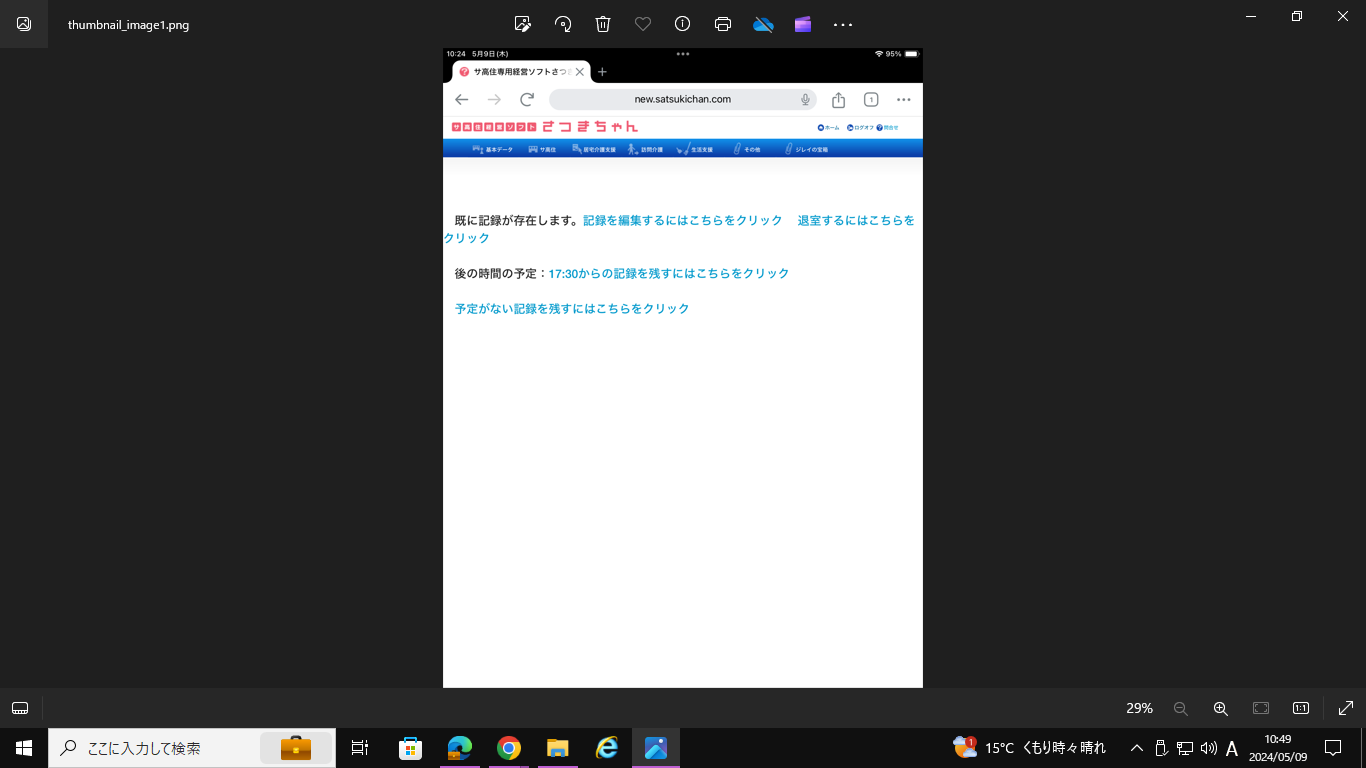The image size is (1366, 768).
Task: Print the current image
Action: [723, 24]
